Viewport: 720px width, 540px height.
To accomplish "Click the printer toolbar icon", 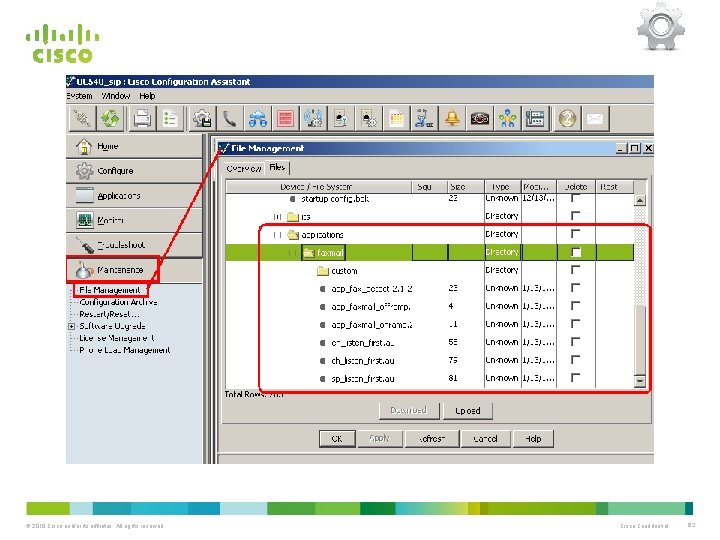I will click(x=142, y=119).
